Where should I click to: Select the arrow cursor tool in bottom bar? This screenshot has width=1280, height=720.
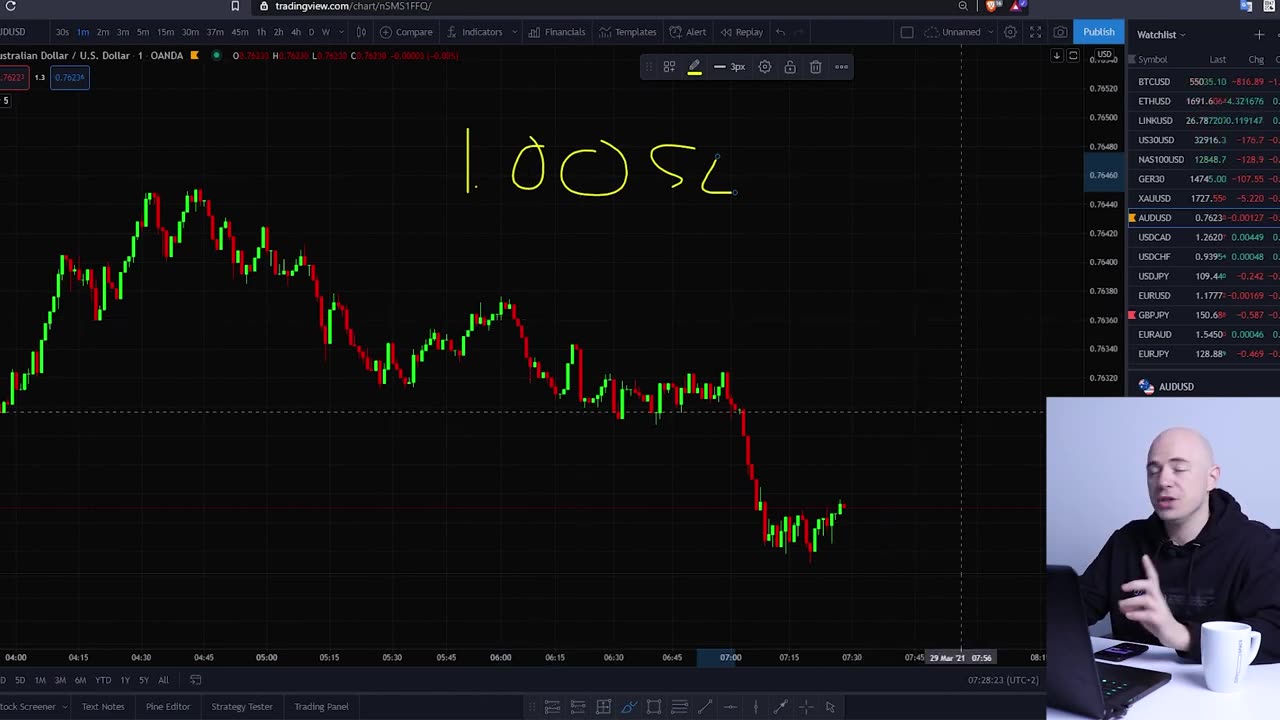point(830,707)
